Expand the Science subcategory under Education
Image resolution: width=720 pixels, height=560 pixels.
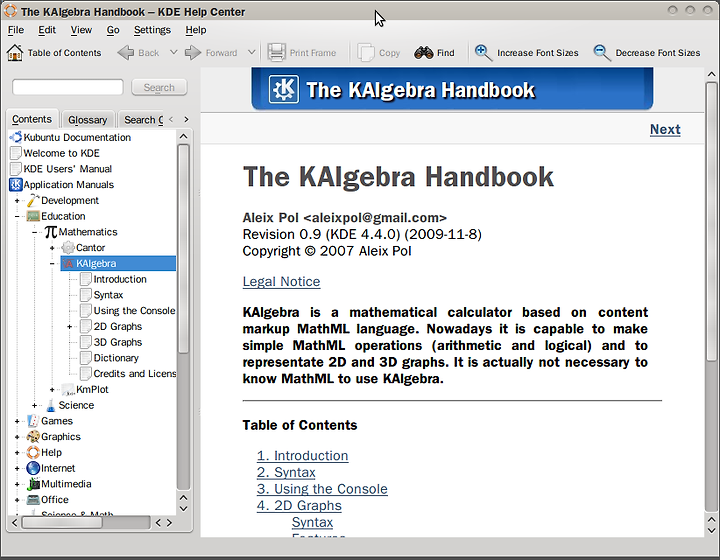tap(34, 405)
